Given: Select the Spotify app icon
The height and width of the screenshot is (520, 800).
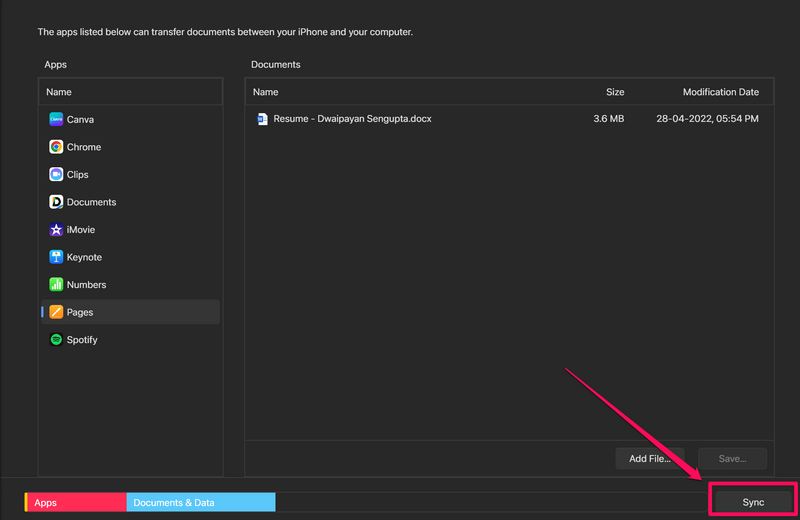Looking at the screenshot, I should 57,340.
